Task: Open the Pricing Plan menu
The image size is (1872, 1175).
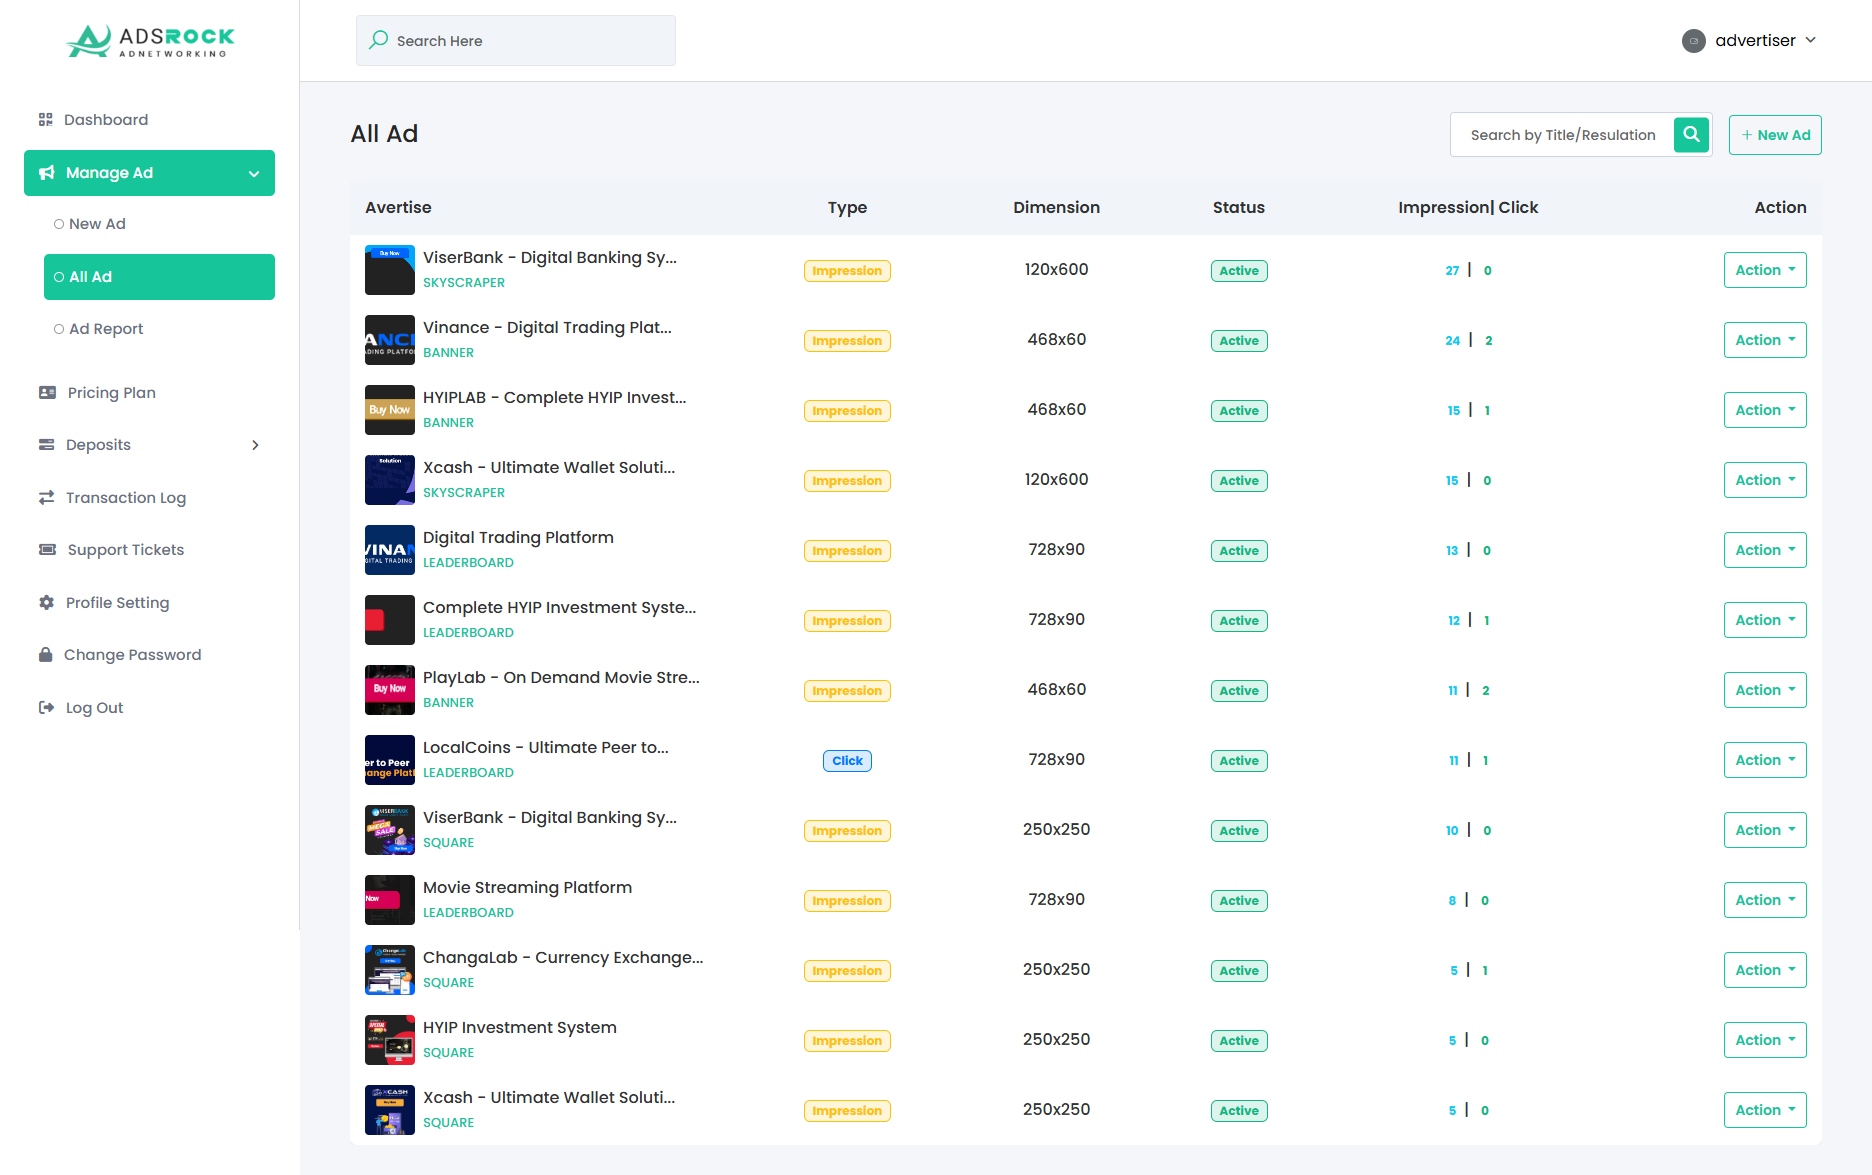Action: pos(111,393)
